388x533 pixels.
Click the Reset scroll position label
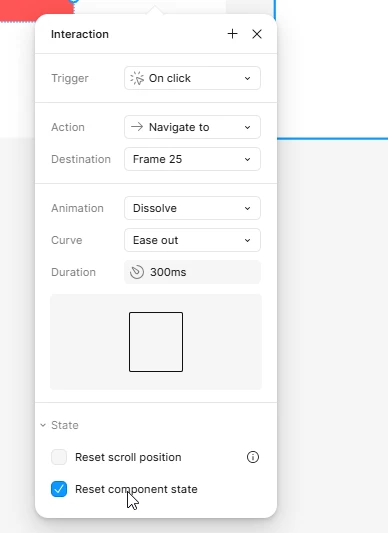[128, 457]
